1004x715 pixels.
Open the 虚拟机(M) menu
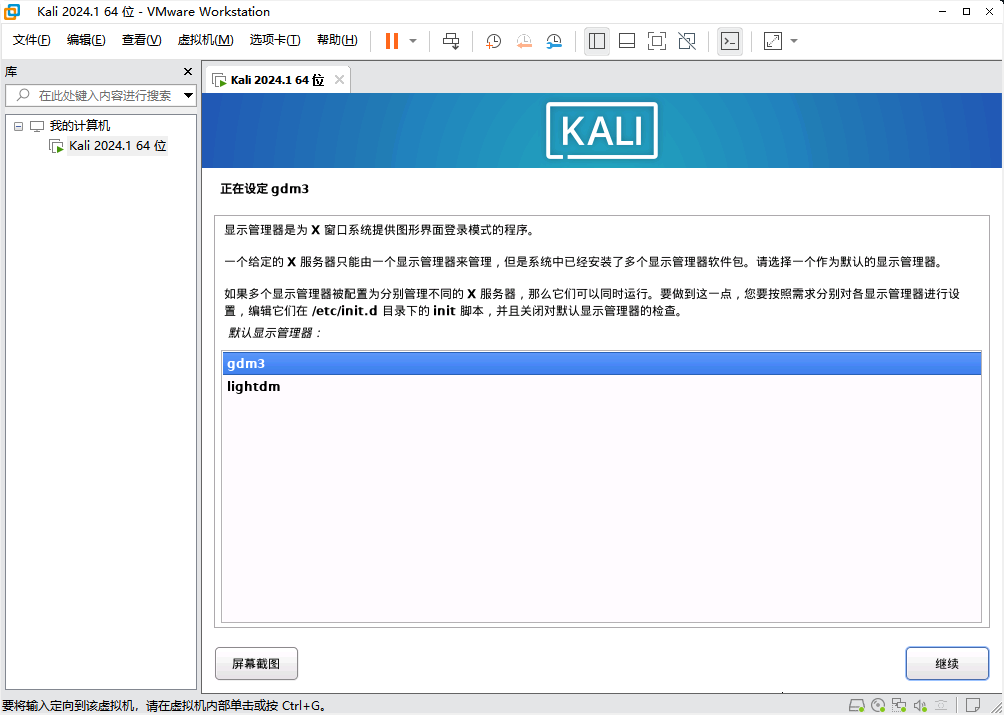coord(205,40)
